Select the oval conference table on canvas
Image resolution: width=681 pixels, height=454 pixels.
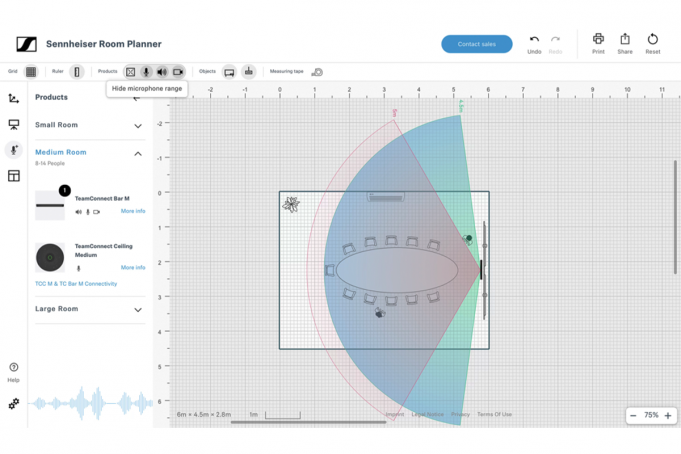click(397, 270)
